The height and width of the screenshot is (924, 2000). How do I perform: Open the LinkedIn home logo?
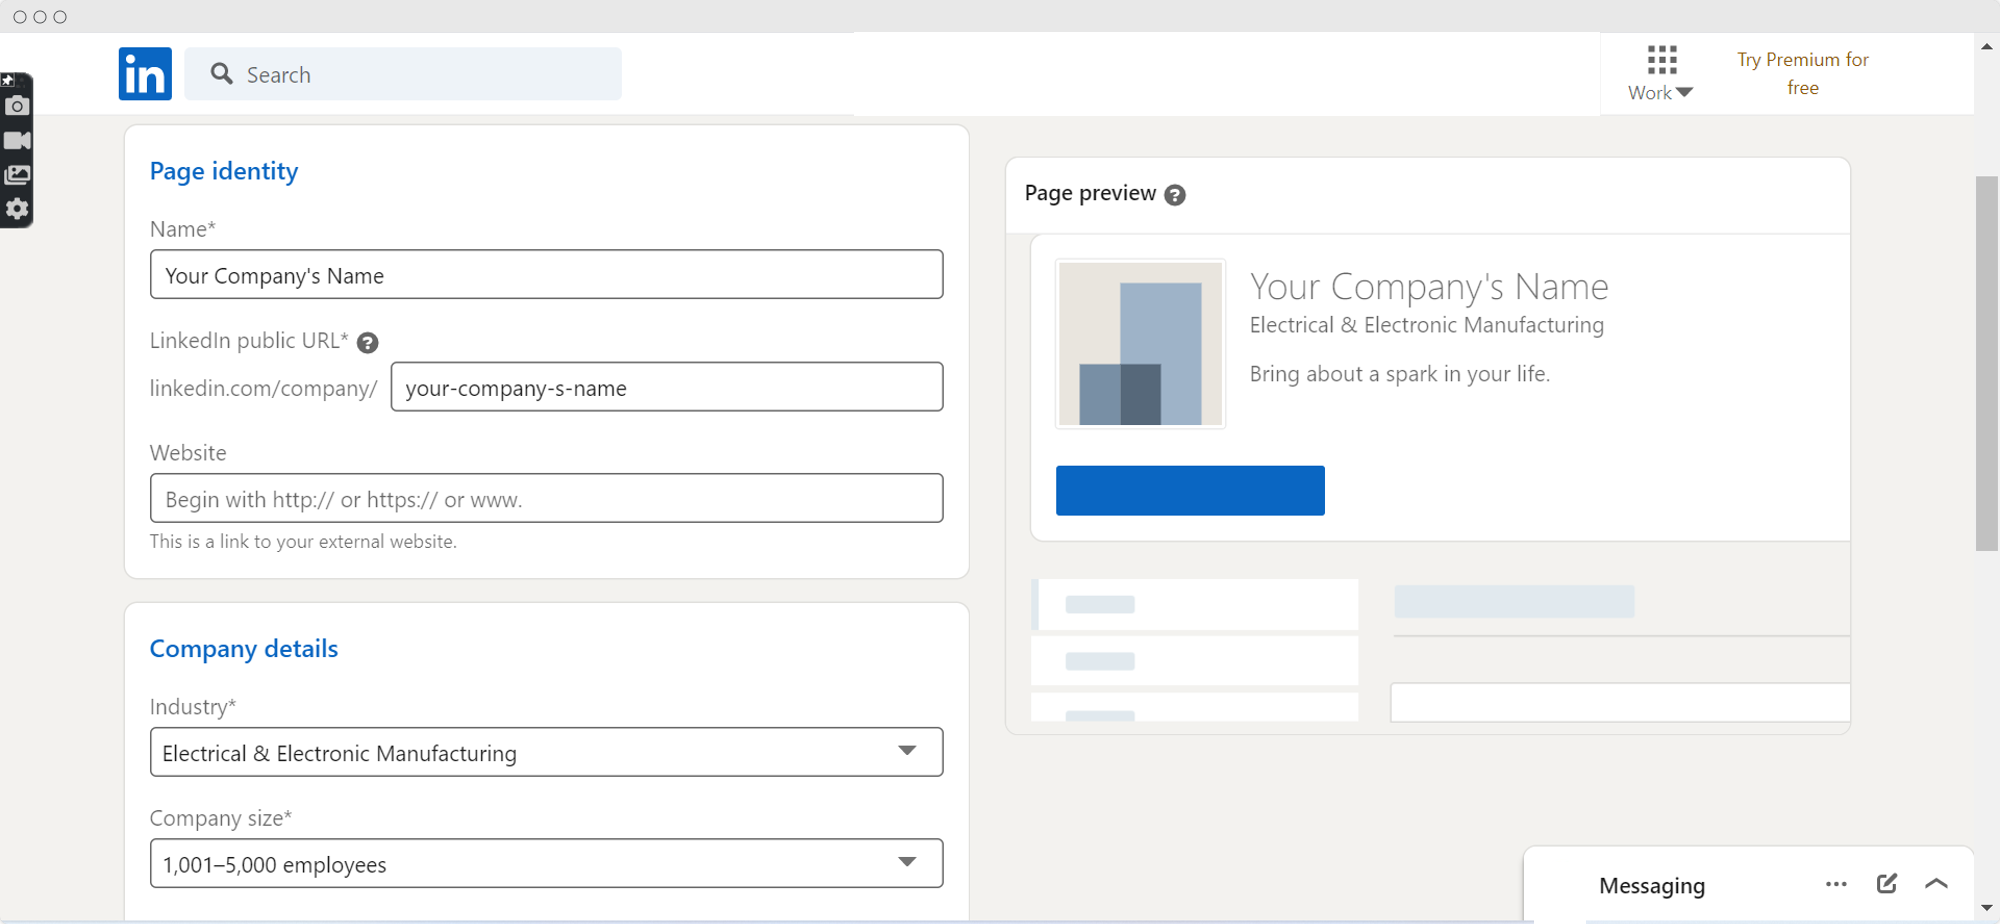[x=145, y=74]
